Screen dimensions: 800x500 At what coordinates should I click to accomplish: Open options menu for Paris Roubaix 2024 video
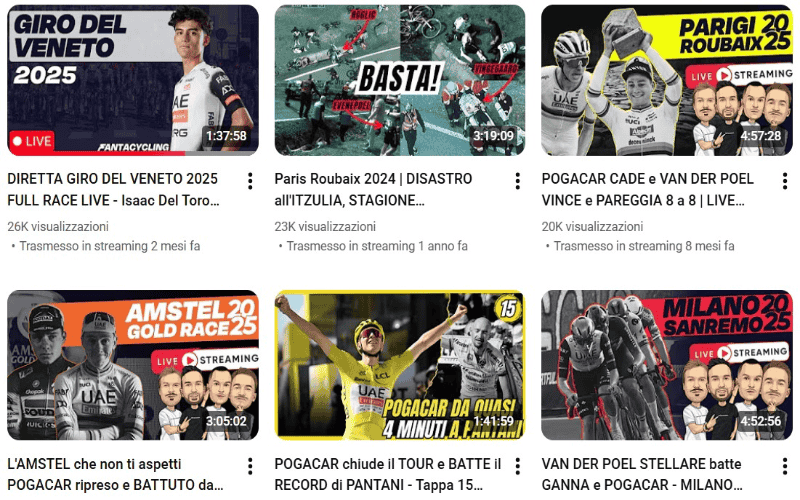(x=517, y=181)
